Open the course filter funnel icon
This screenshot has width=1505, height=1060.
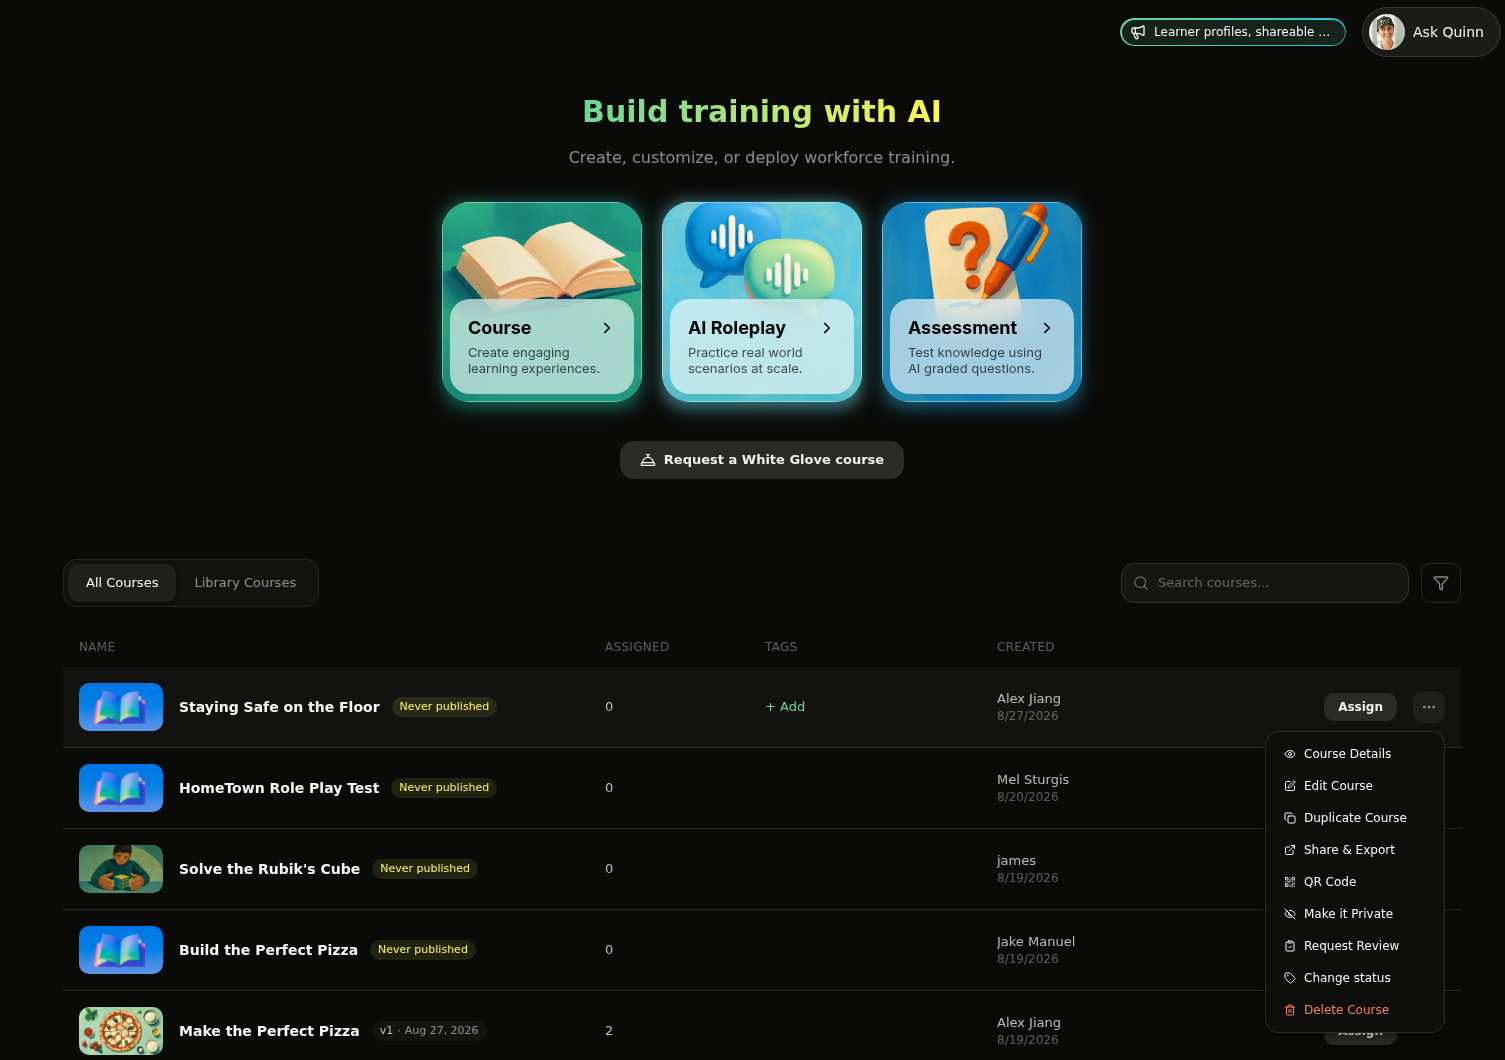pos(1441,583)
